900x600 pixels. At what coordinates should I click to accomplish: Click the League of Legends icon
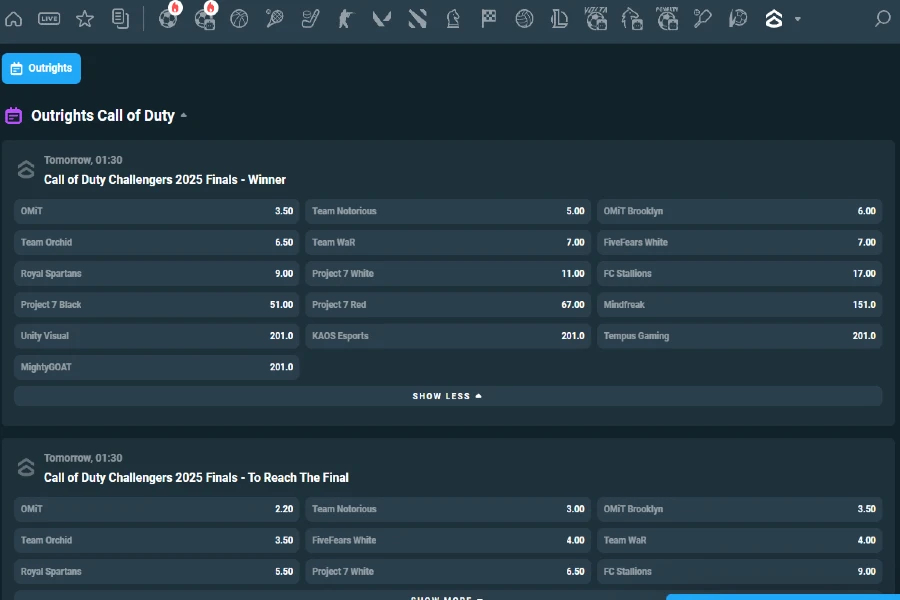[x=559, y=18]
